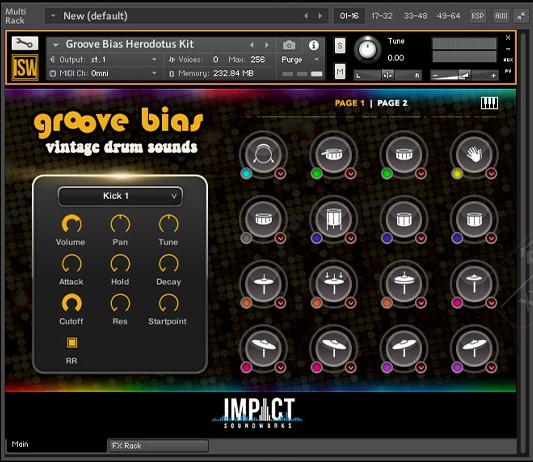Mute the instrument with M button
Image resolution: width=533 pixels, height=462 pixels.
click(x=340, y=71)
